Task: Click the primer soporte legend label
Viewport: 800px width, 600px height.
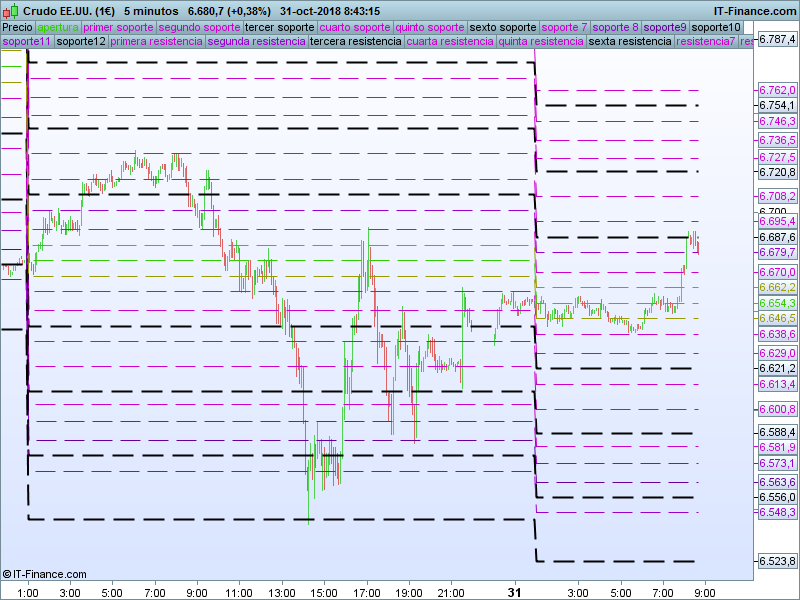Action: 118,27
